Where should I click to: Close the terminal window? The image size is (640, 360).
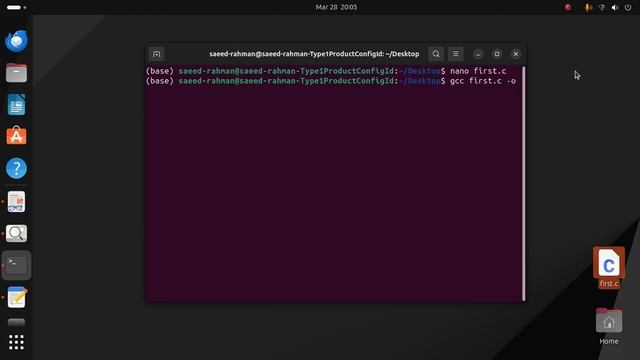click(x=516, y=54)
